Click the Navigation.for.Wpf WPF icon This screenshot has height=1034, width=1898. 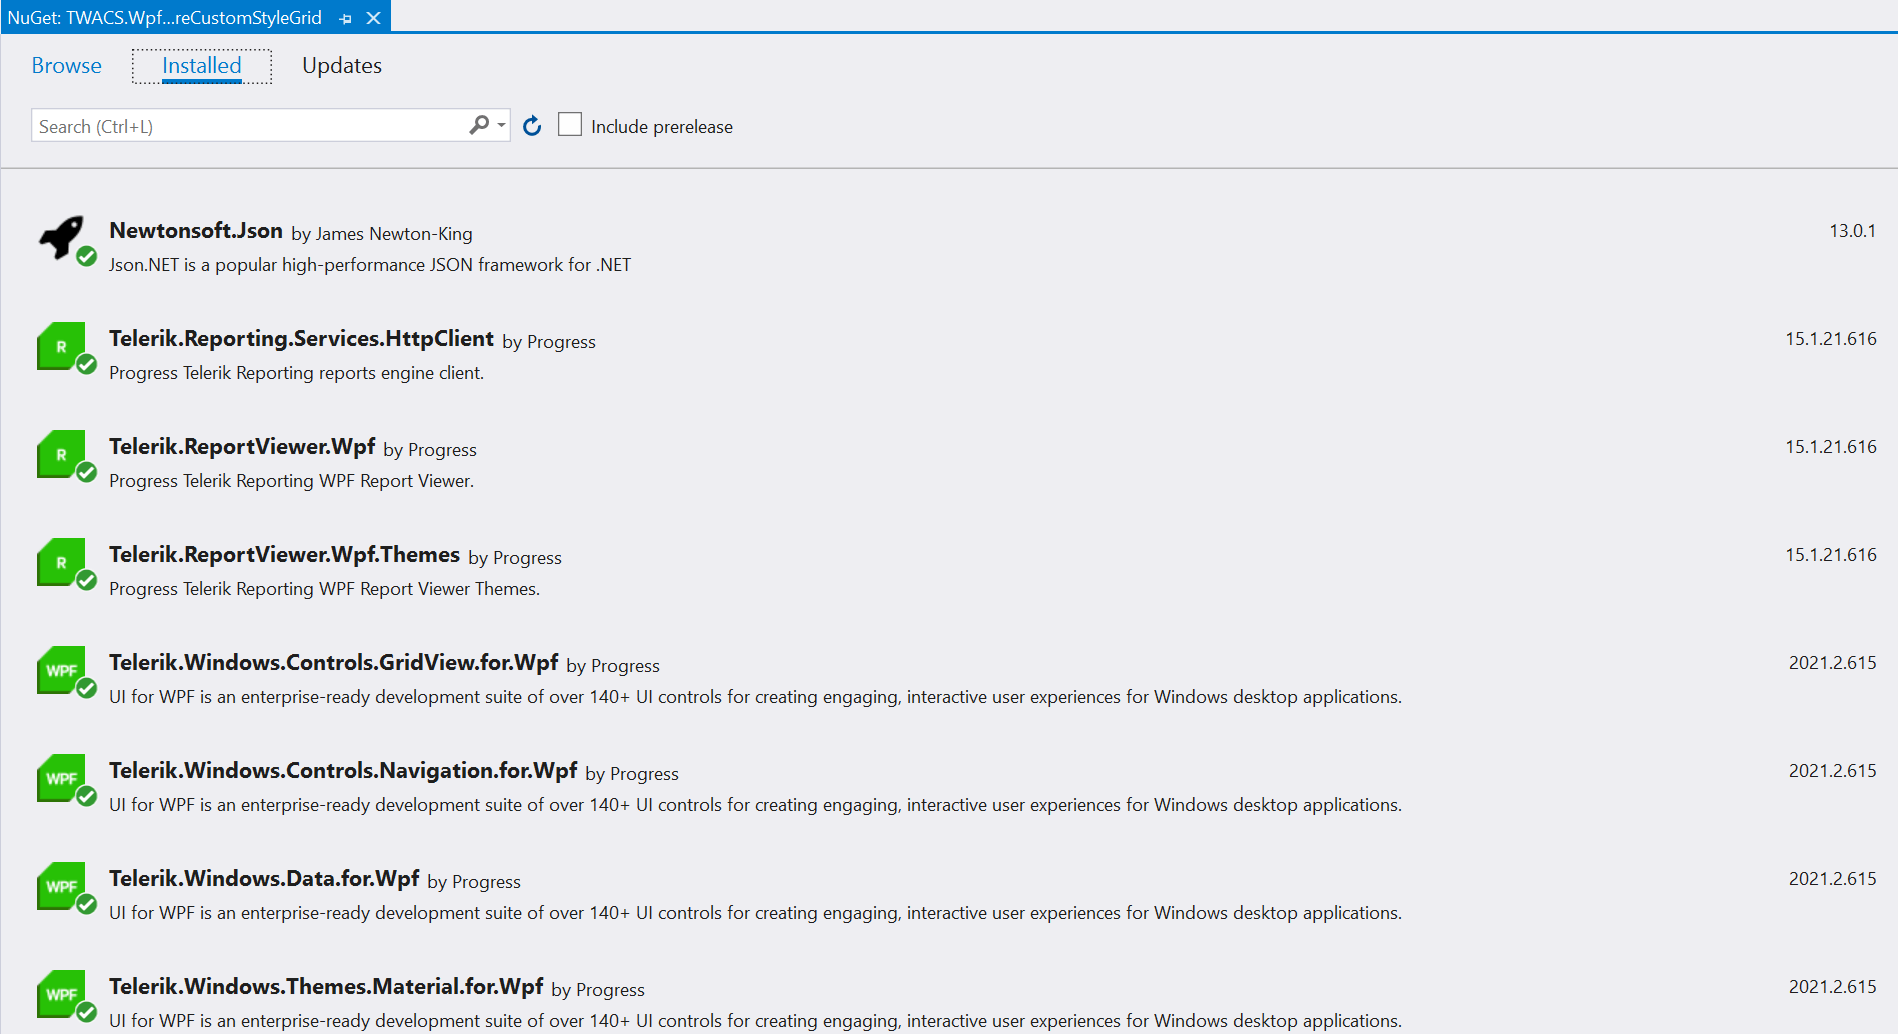(62, 779)
